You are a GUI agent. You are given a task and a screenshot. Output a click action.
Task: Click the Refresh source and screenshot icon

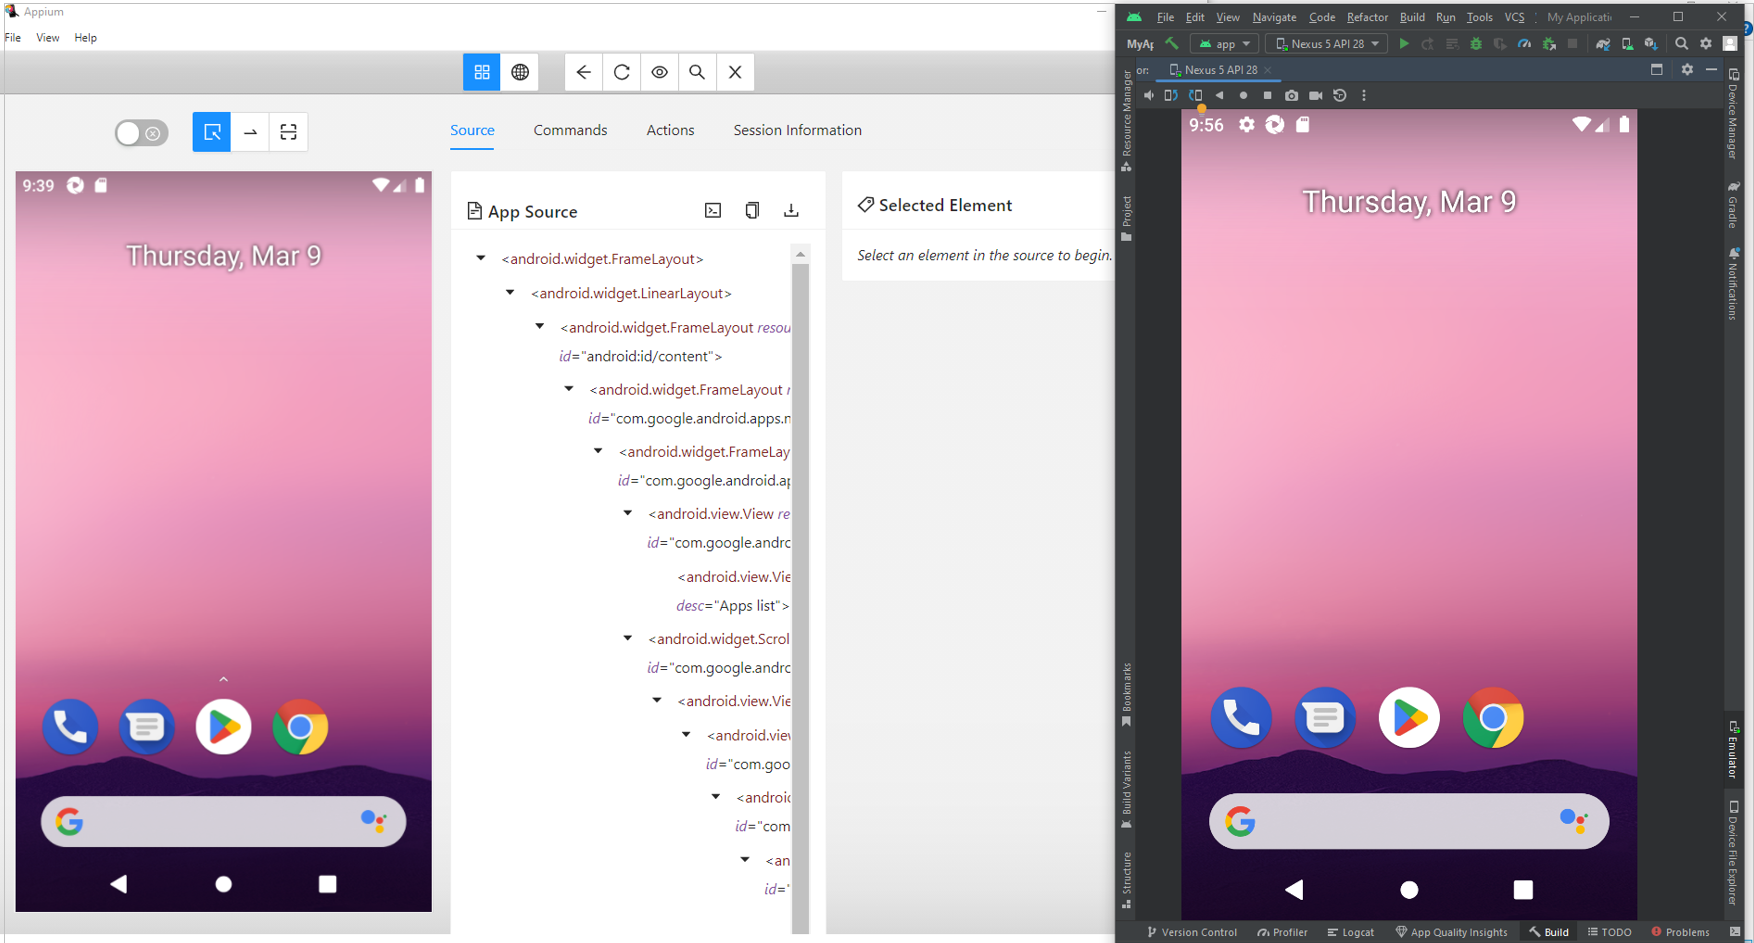[x=621, y=72]
